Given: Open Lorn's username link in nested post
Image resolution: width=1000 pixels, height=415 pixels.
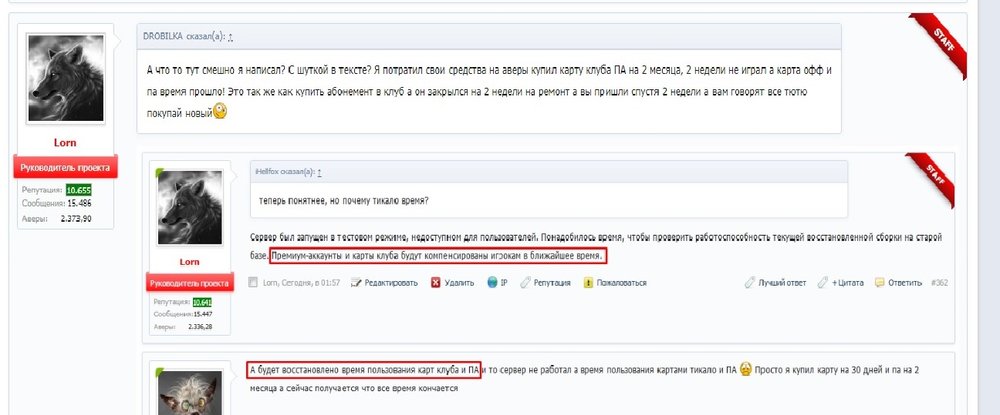Looking at the screenshot, I should click(x=190, y=261).
